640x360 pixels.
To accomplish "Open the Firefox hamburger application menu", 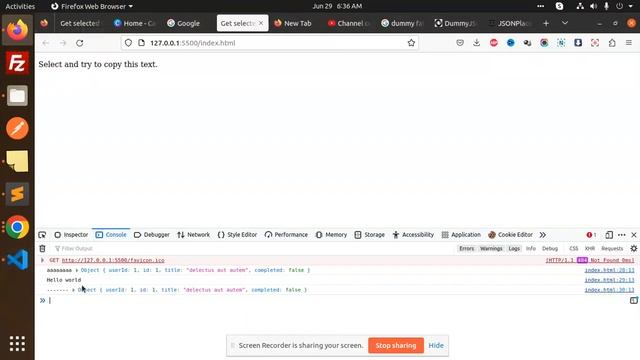I will coord(629,43).
